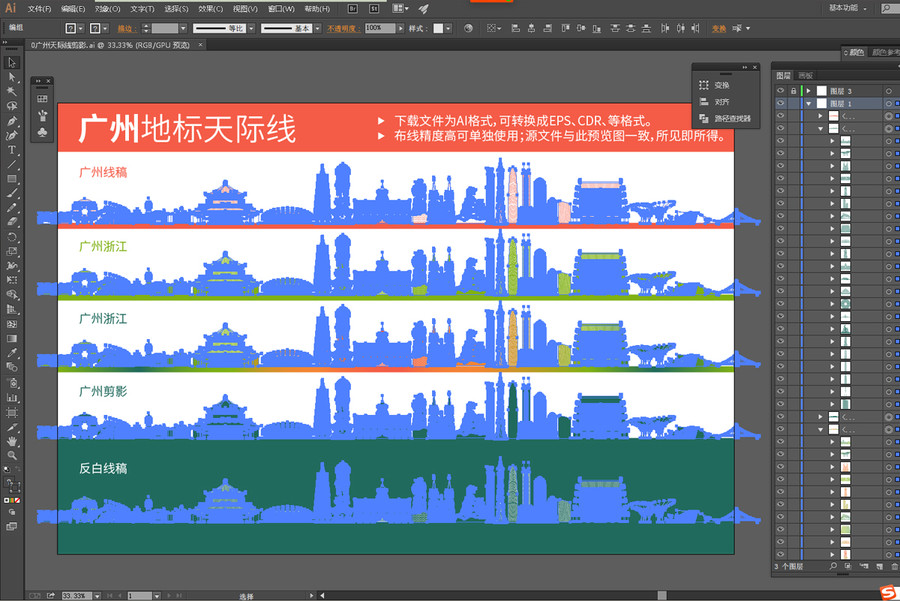Click horizontal align center icon
Image resolution: width=900 pixels, height=601 pixels.
coord(532,28)
